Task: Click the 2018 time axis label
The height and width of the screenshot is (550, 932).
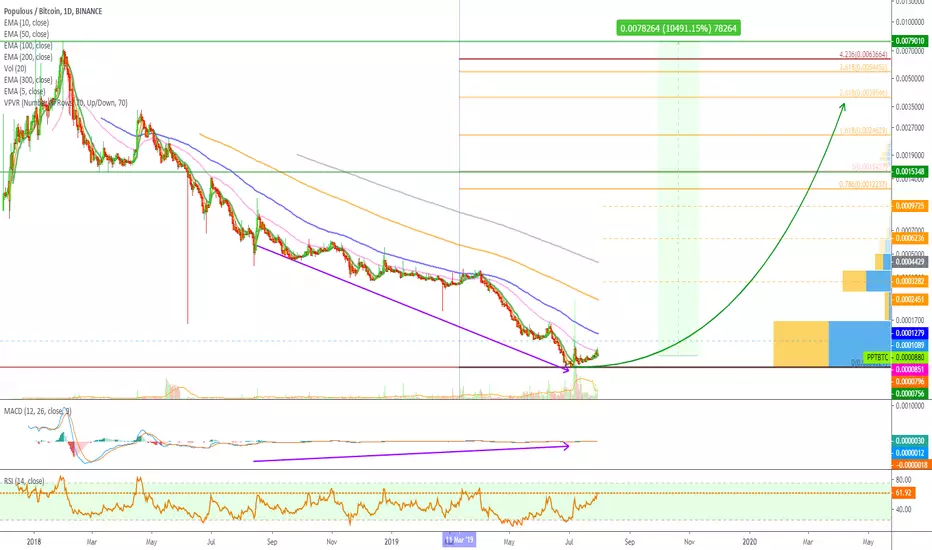Action: point(34,542)
